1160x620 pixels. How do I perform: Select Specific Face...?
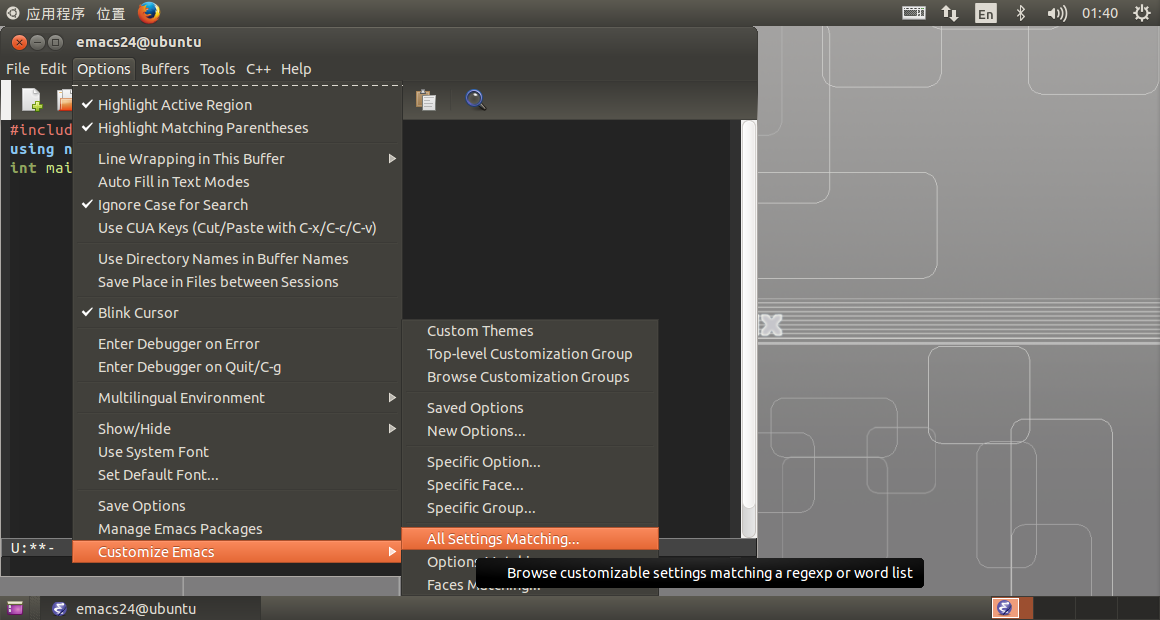(530, 485)
